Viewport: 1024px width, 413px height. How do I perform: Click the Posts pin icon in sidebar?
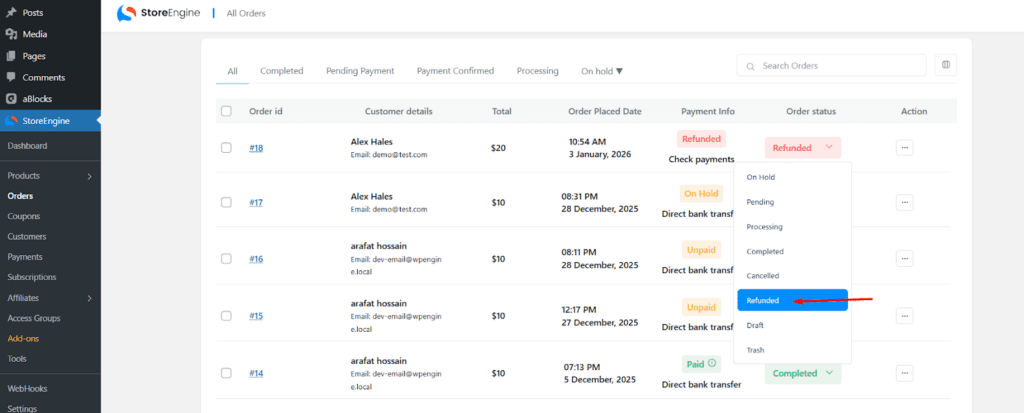(x=10, y=12)
